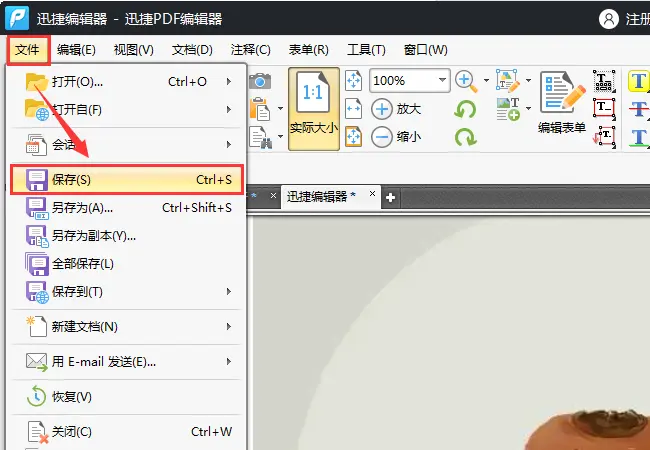The image size is (650, 450).
Task: Click the clipboard paste icon
Action: click(x=260, y=109)
